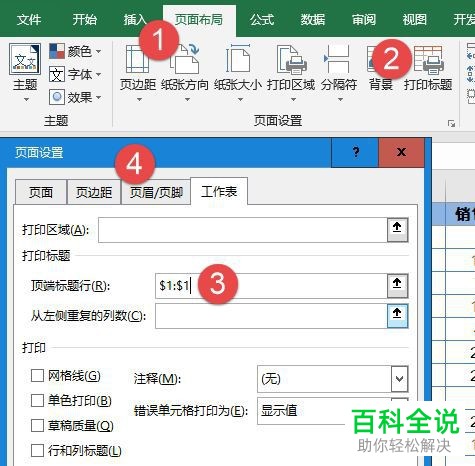
Task: Expand the Print Area (打印区域) dropdown arrow
Action: click(293, 99)
